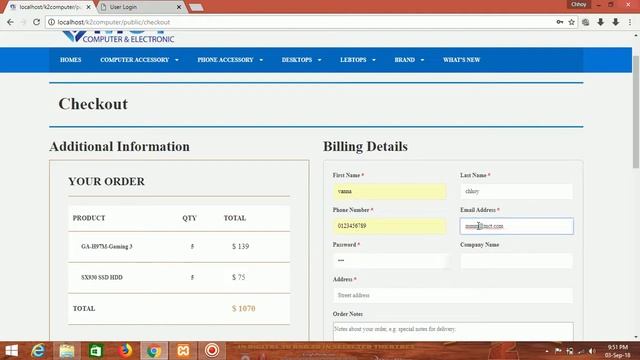Image resolution: width=640 pixels, height=360 pixels.
Task: Click the URL address bar
Action: point(302,22)
